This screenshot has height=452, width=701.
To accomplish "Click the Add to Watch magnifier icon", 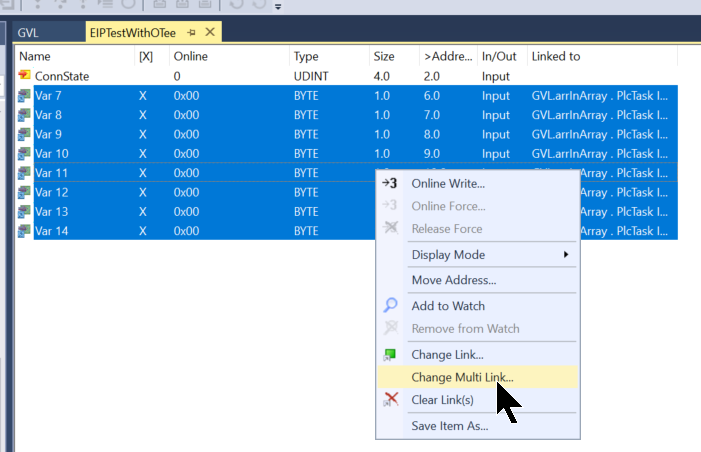I will click(391, 306).
